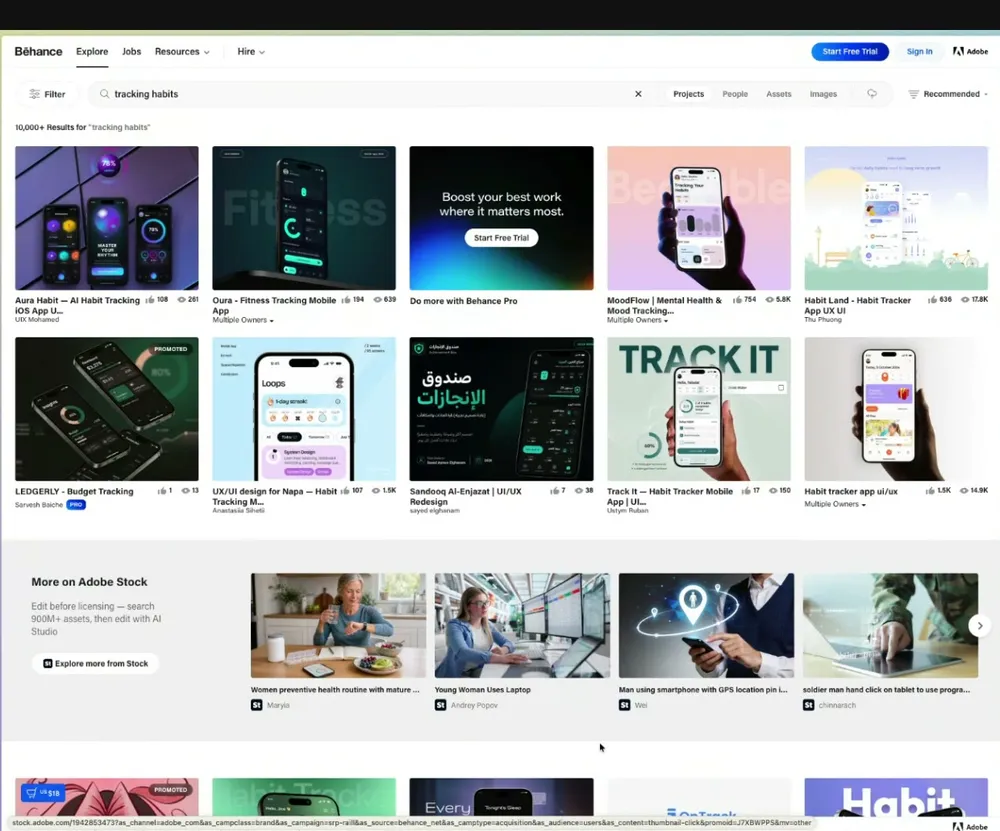This screenshot has height=831, width=1000.
Task: Click views eye icon on Habit Land project
Action: point(965,300)
